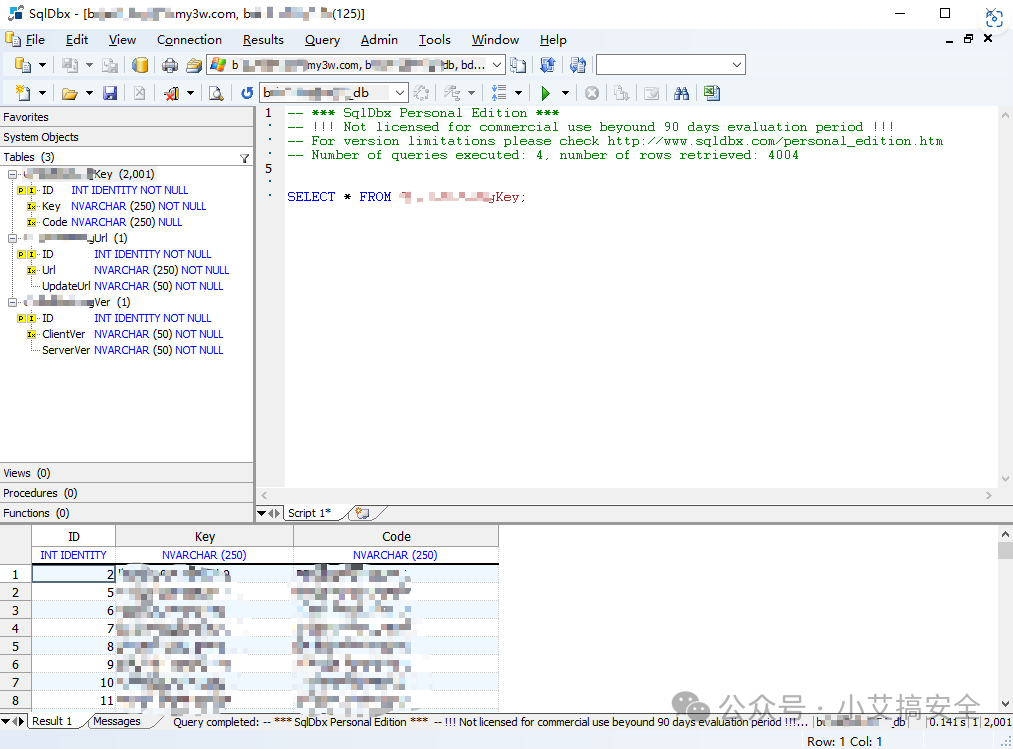
Task: Click the filter funnel icon in Tables header
Action: click(x=244, y=158)
